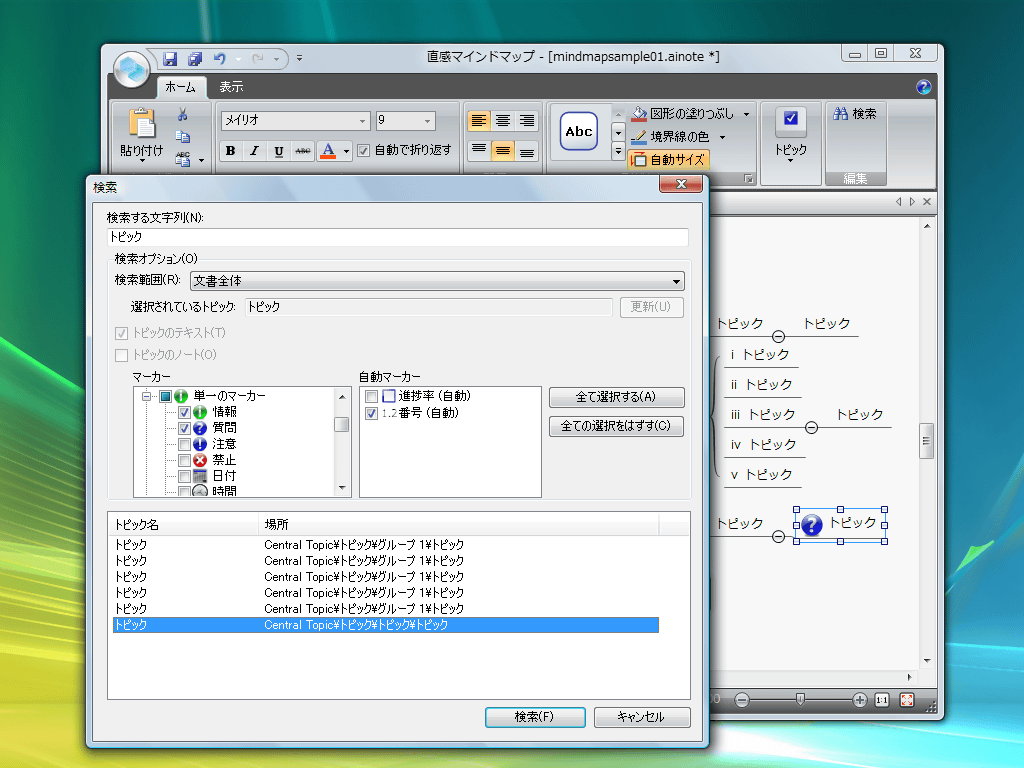
Task: Toggle the 自動サイズ button
Action: coord(668,159)
